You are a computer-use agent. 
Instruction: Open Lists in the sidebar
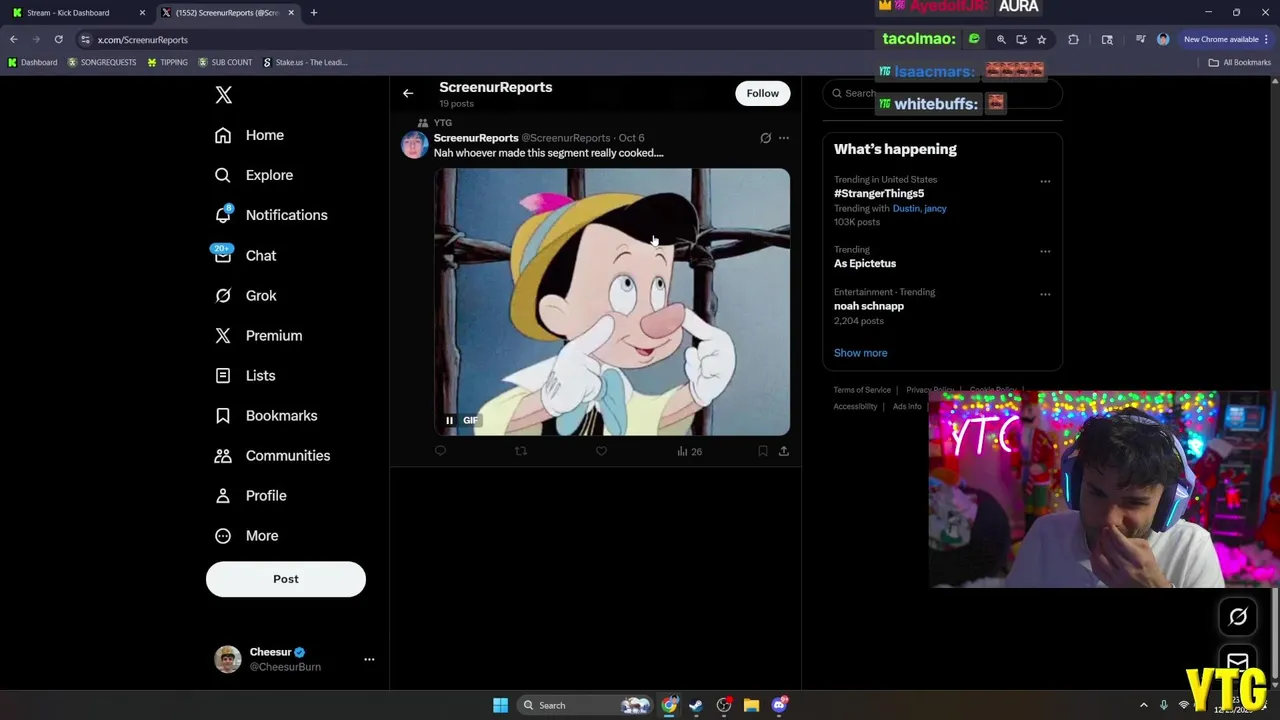click(x=246, y=375)
